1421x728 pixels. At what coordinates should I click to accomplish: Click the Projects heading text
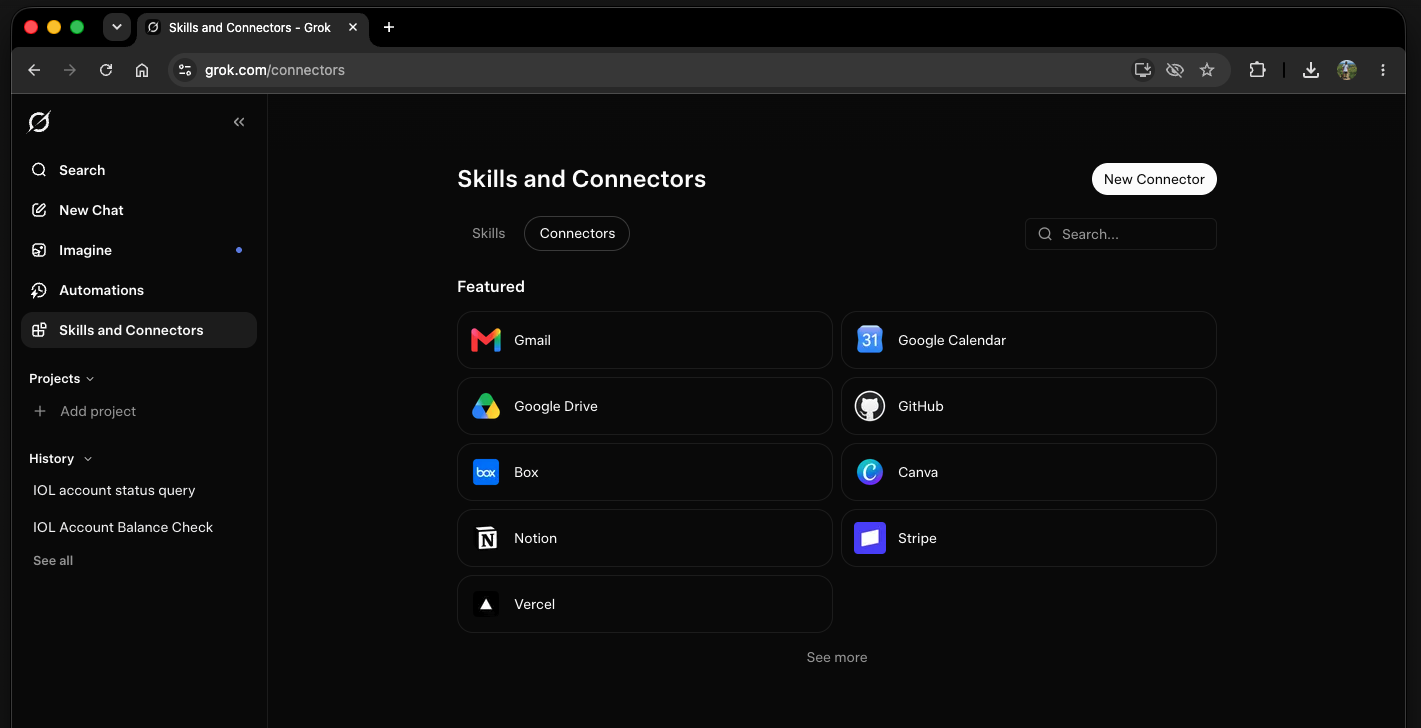pos(54,379)
